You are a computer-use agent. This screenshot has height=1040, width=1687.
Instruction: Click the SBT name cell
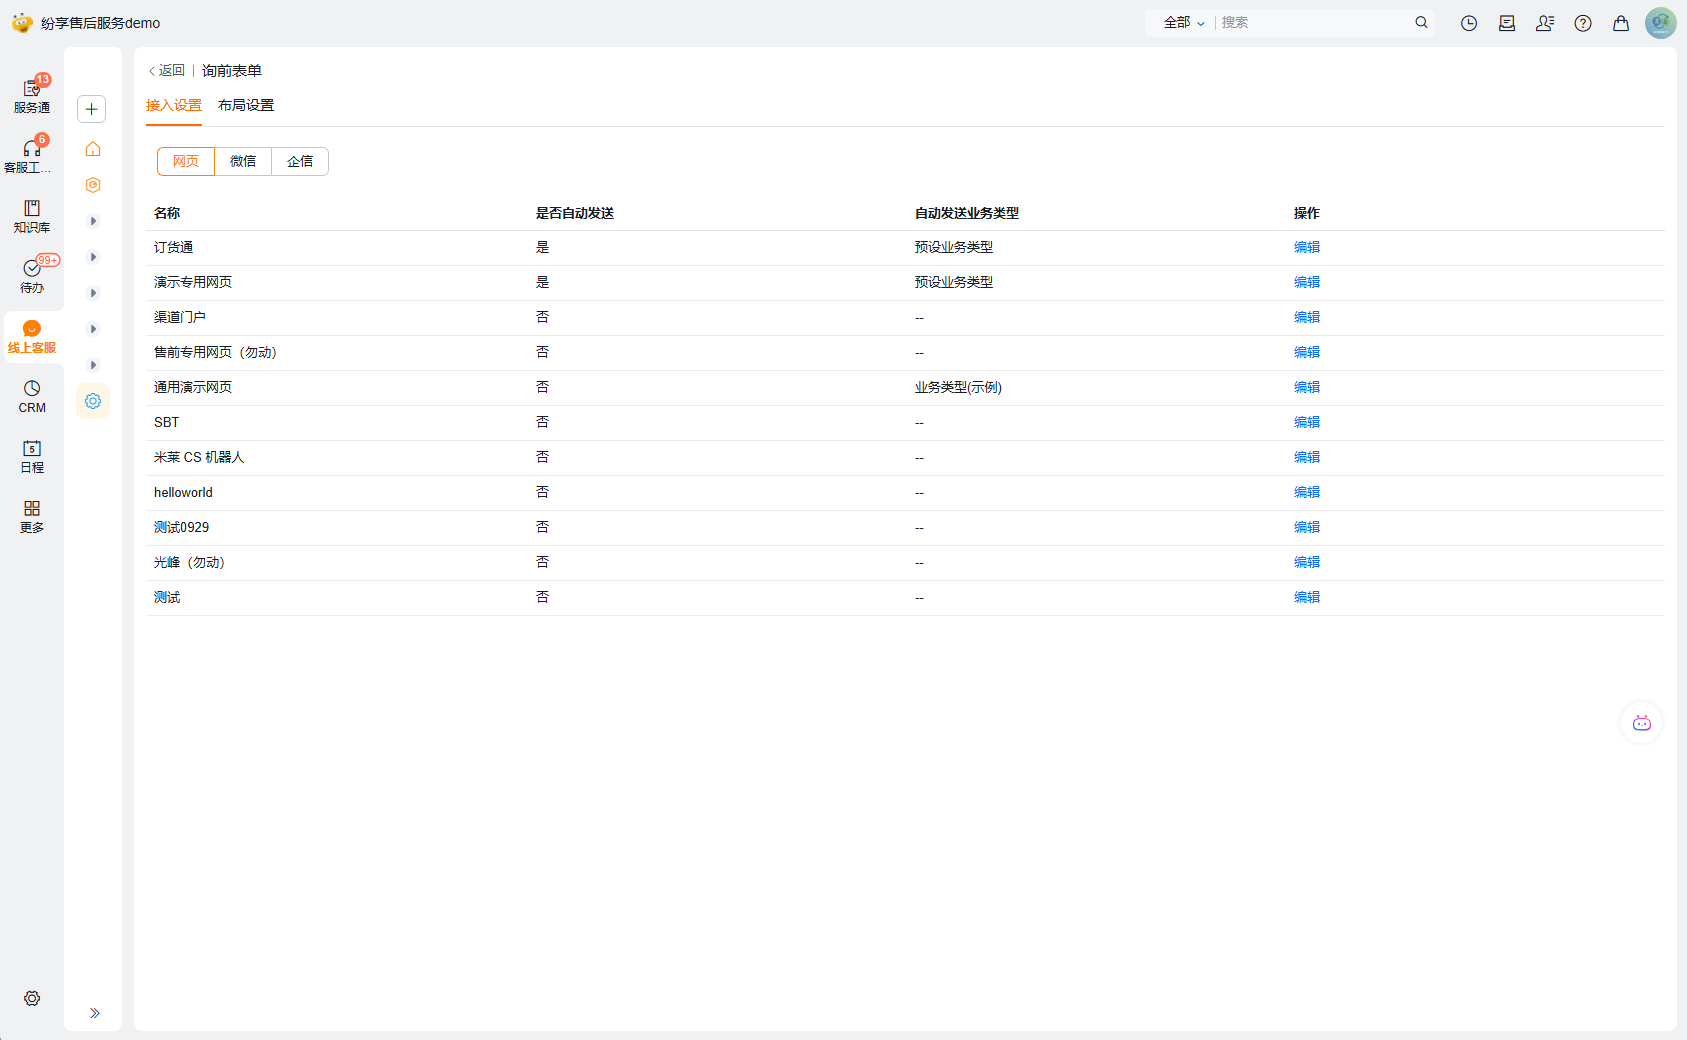(167, 423)
